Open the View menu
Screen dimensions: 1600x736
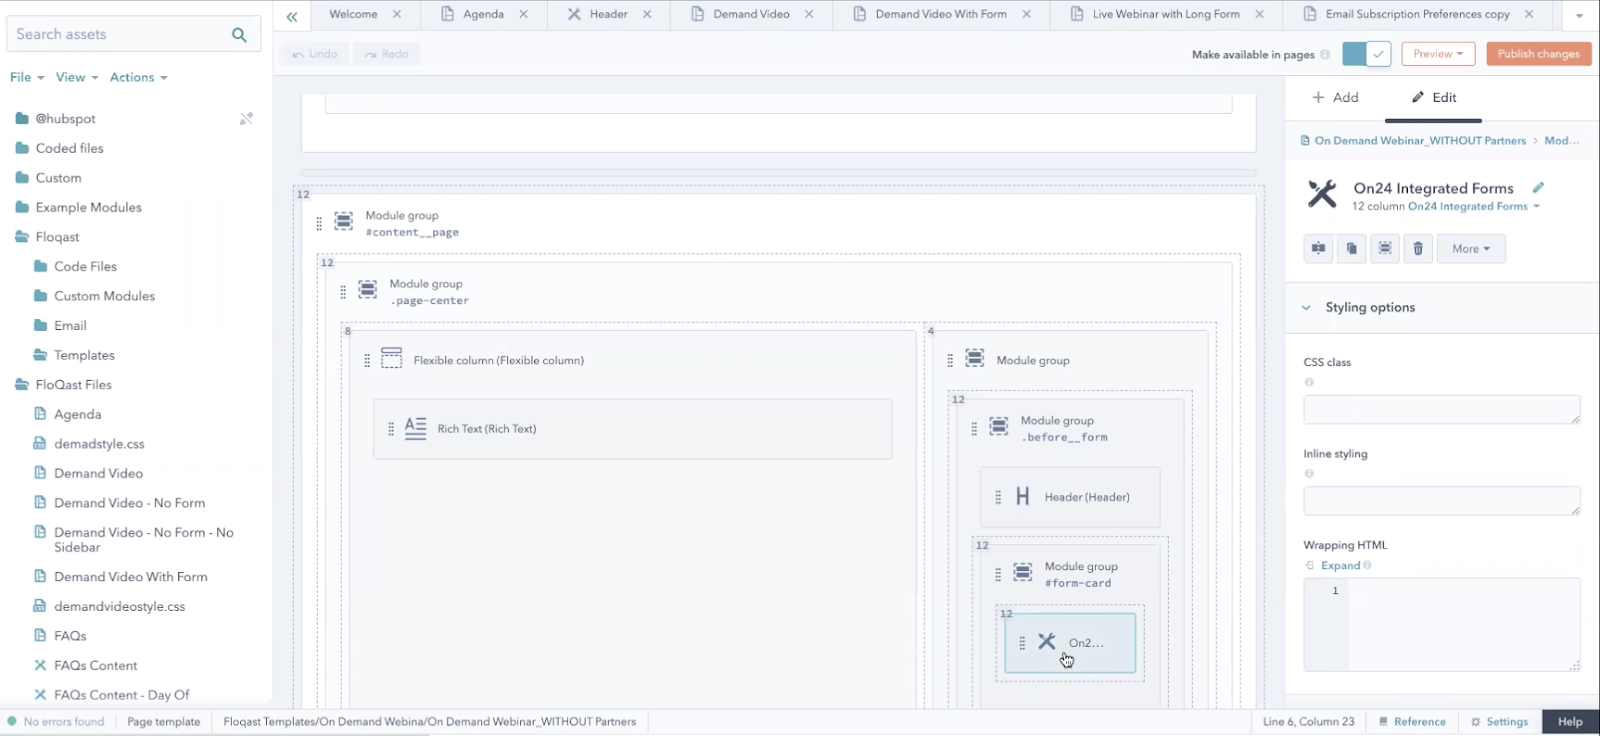coord(77,77)
